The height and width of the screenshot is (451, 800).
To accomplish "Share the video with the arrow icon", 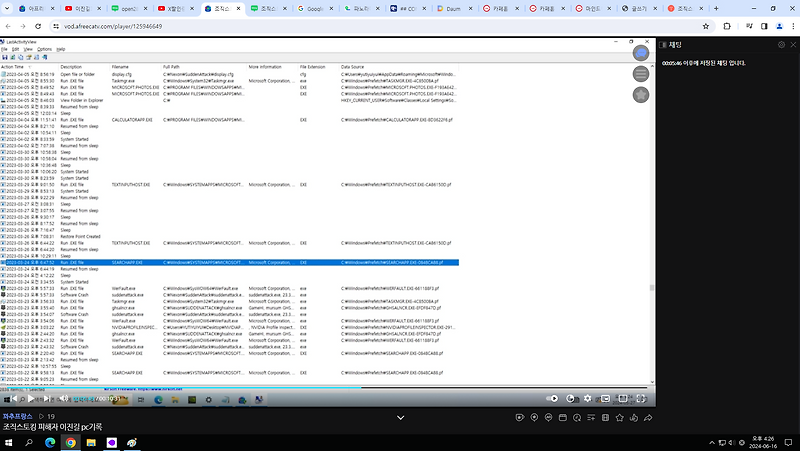I will (x=648, y=417).
